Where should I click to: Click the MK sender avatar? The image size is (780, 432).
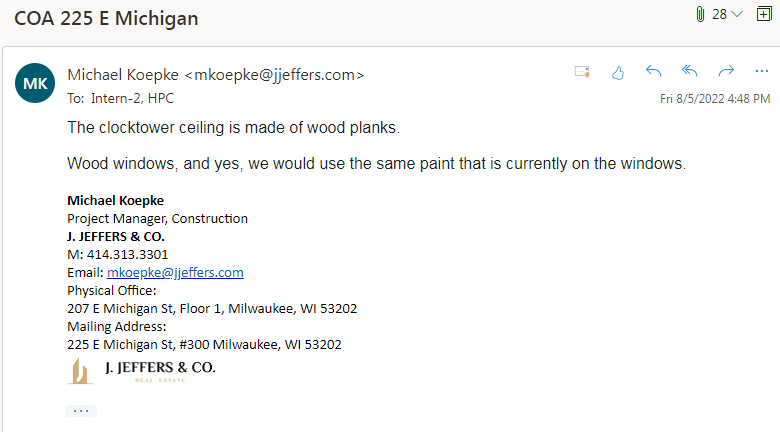[x=35, y=83]
